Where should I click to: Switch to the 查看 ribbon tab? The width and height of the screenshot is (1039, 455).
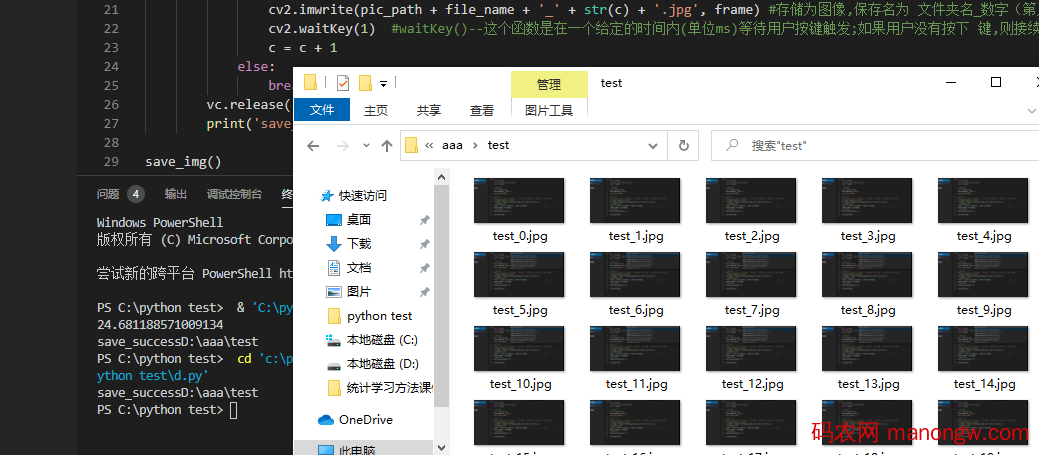tap(482, 110)
